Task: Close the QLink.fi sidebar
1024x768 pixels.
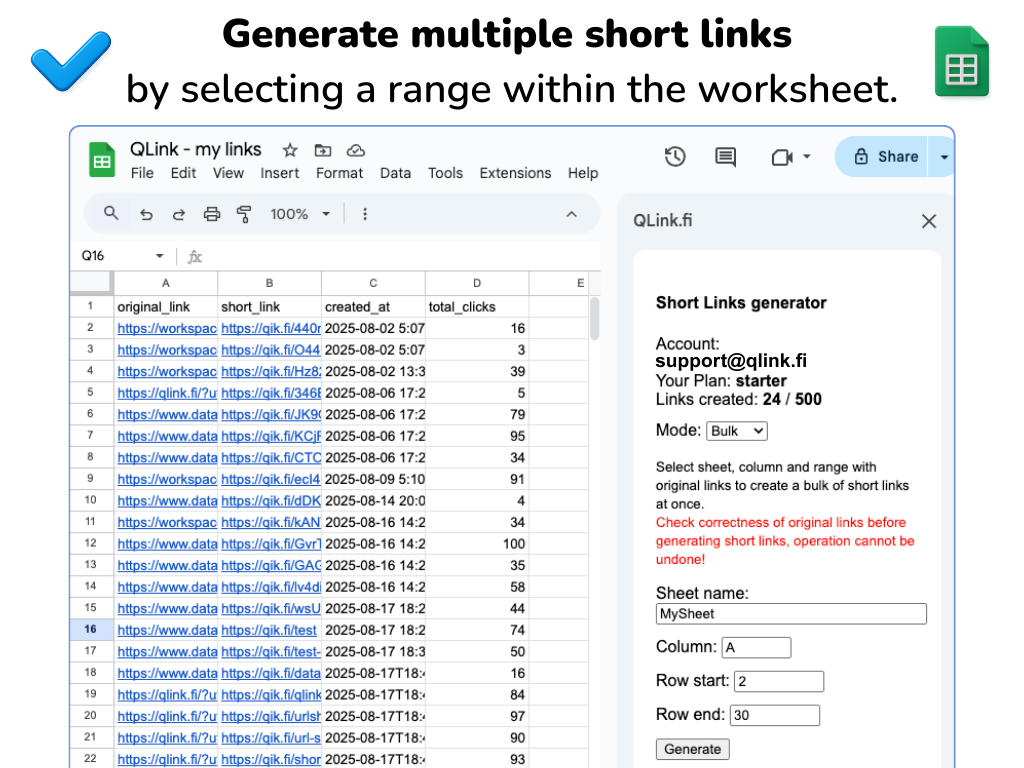Action: (929, 221)
